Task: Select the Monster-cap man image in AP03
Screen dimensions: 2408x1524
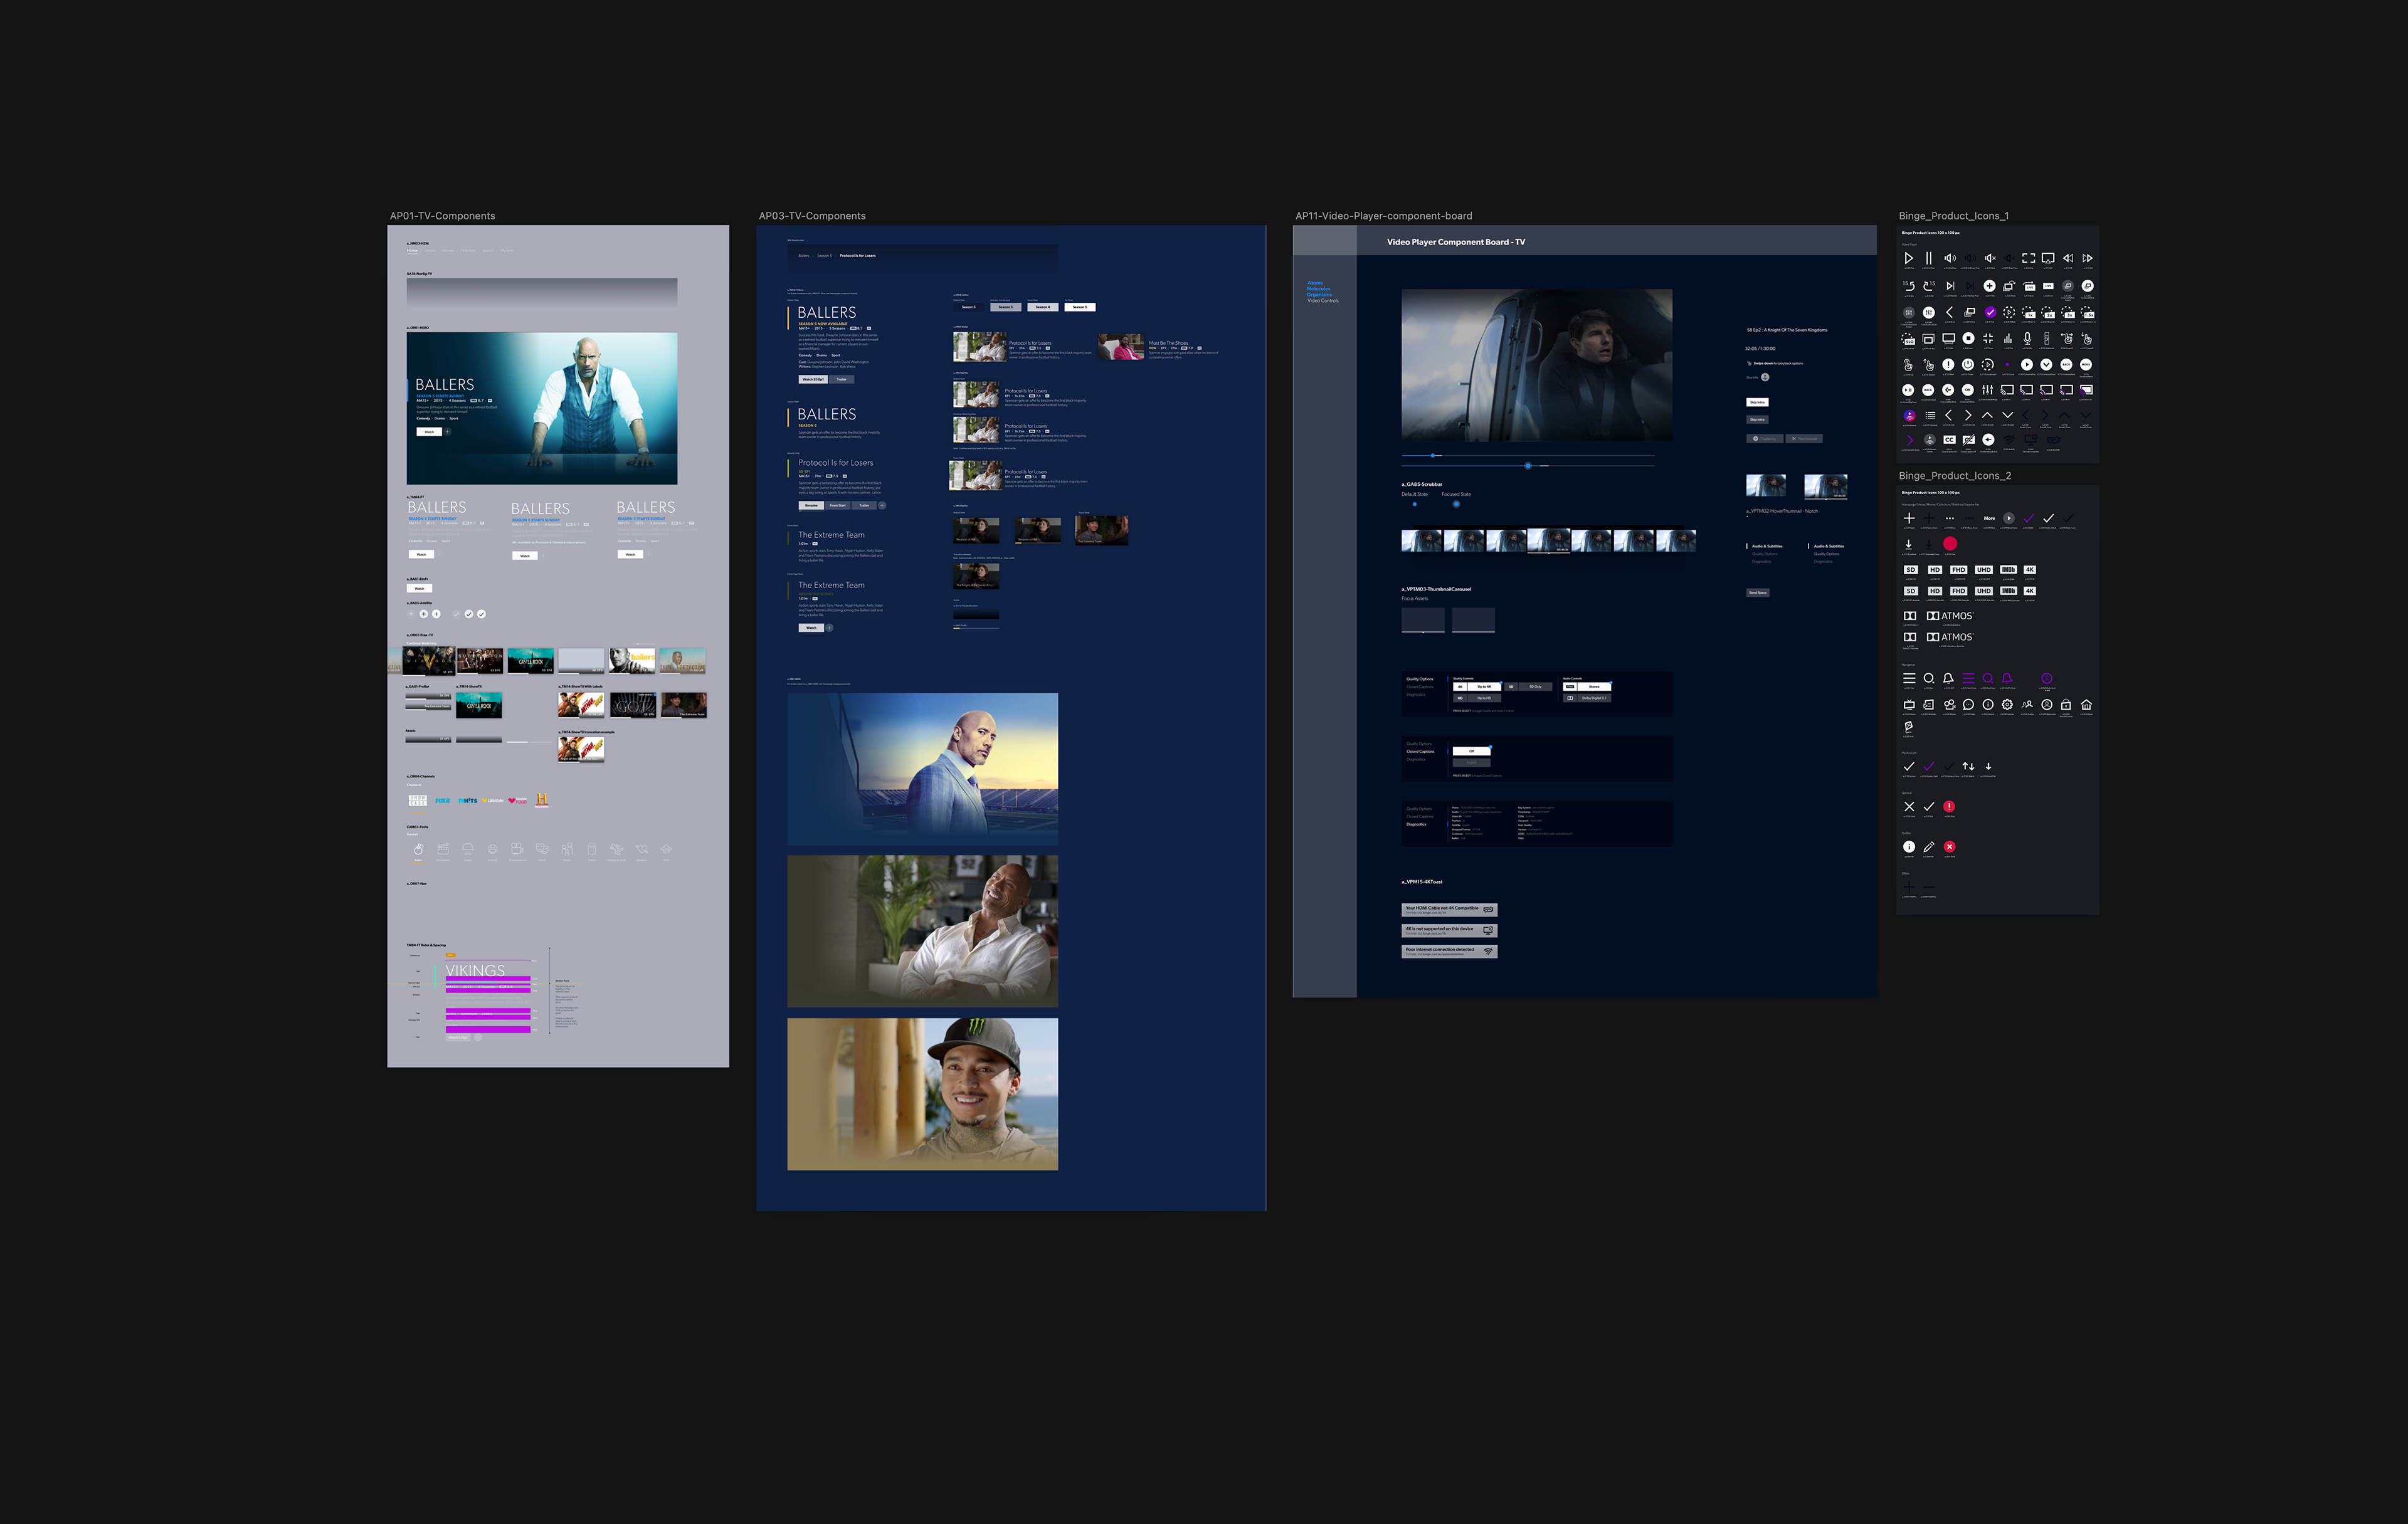Action: pos(922,1094)
